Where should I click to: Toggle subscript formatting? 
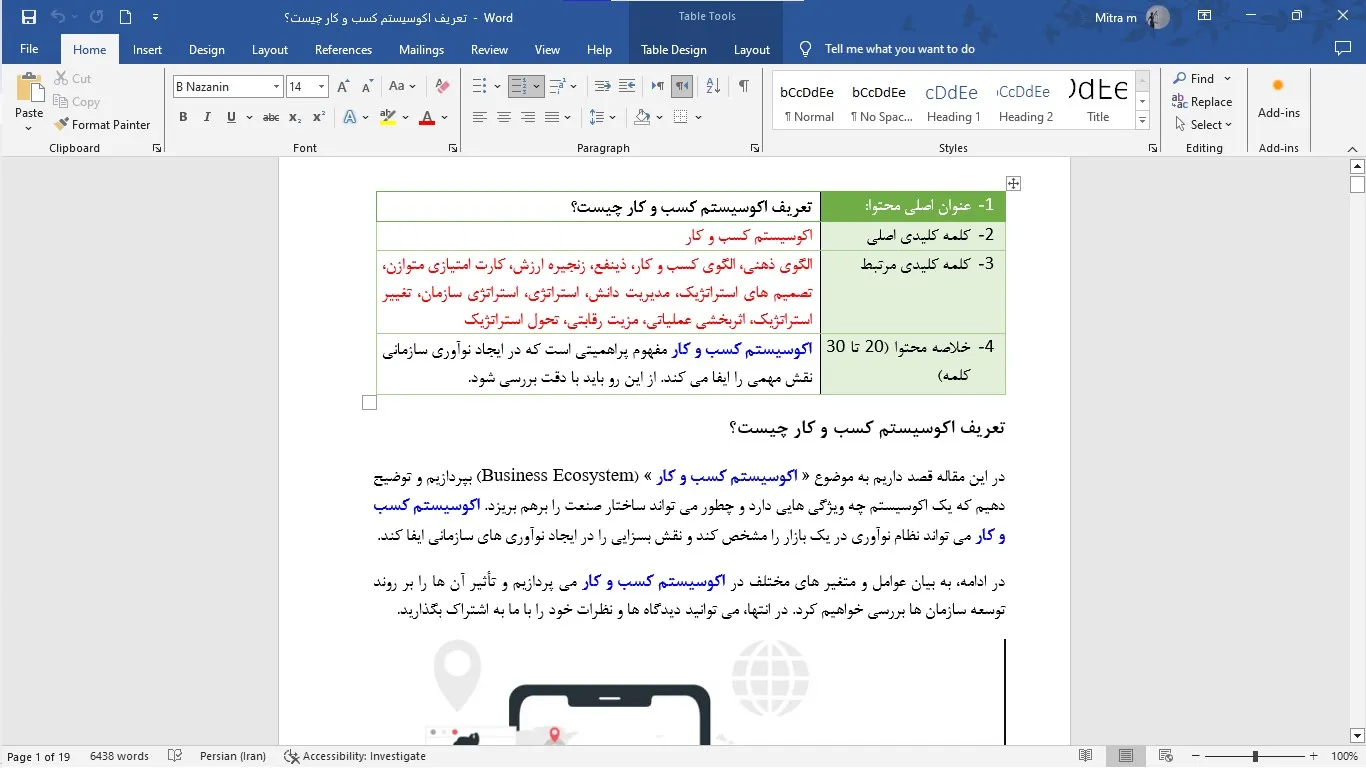(295, 117)
